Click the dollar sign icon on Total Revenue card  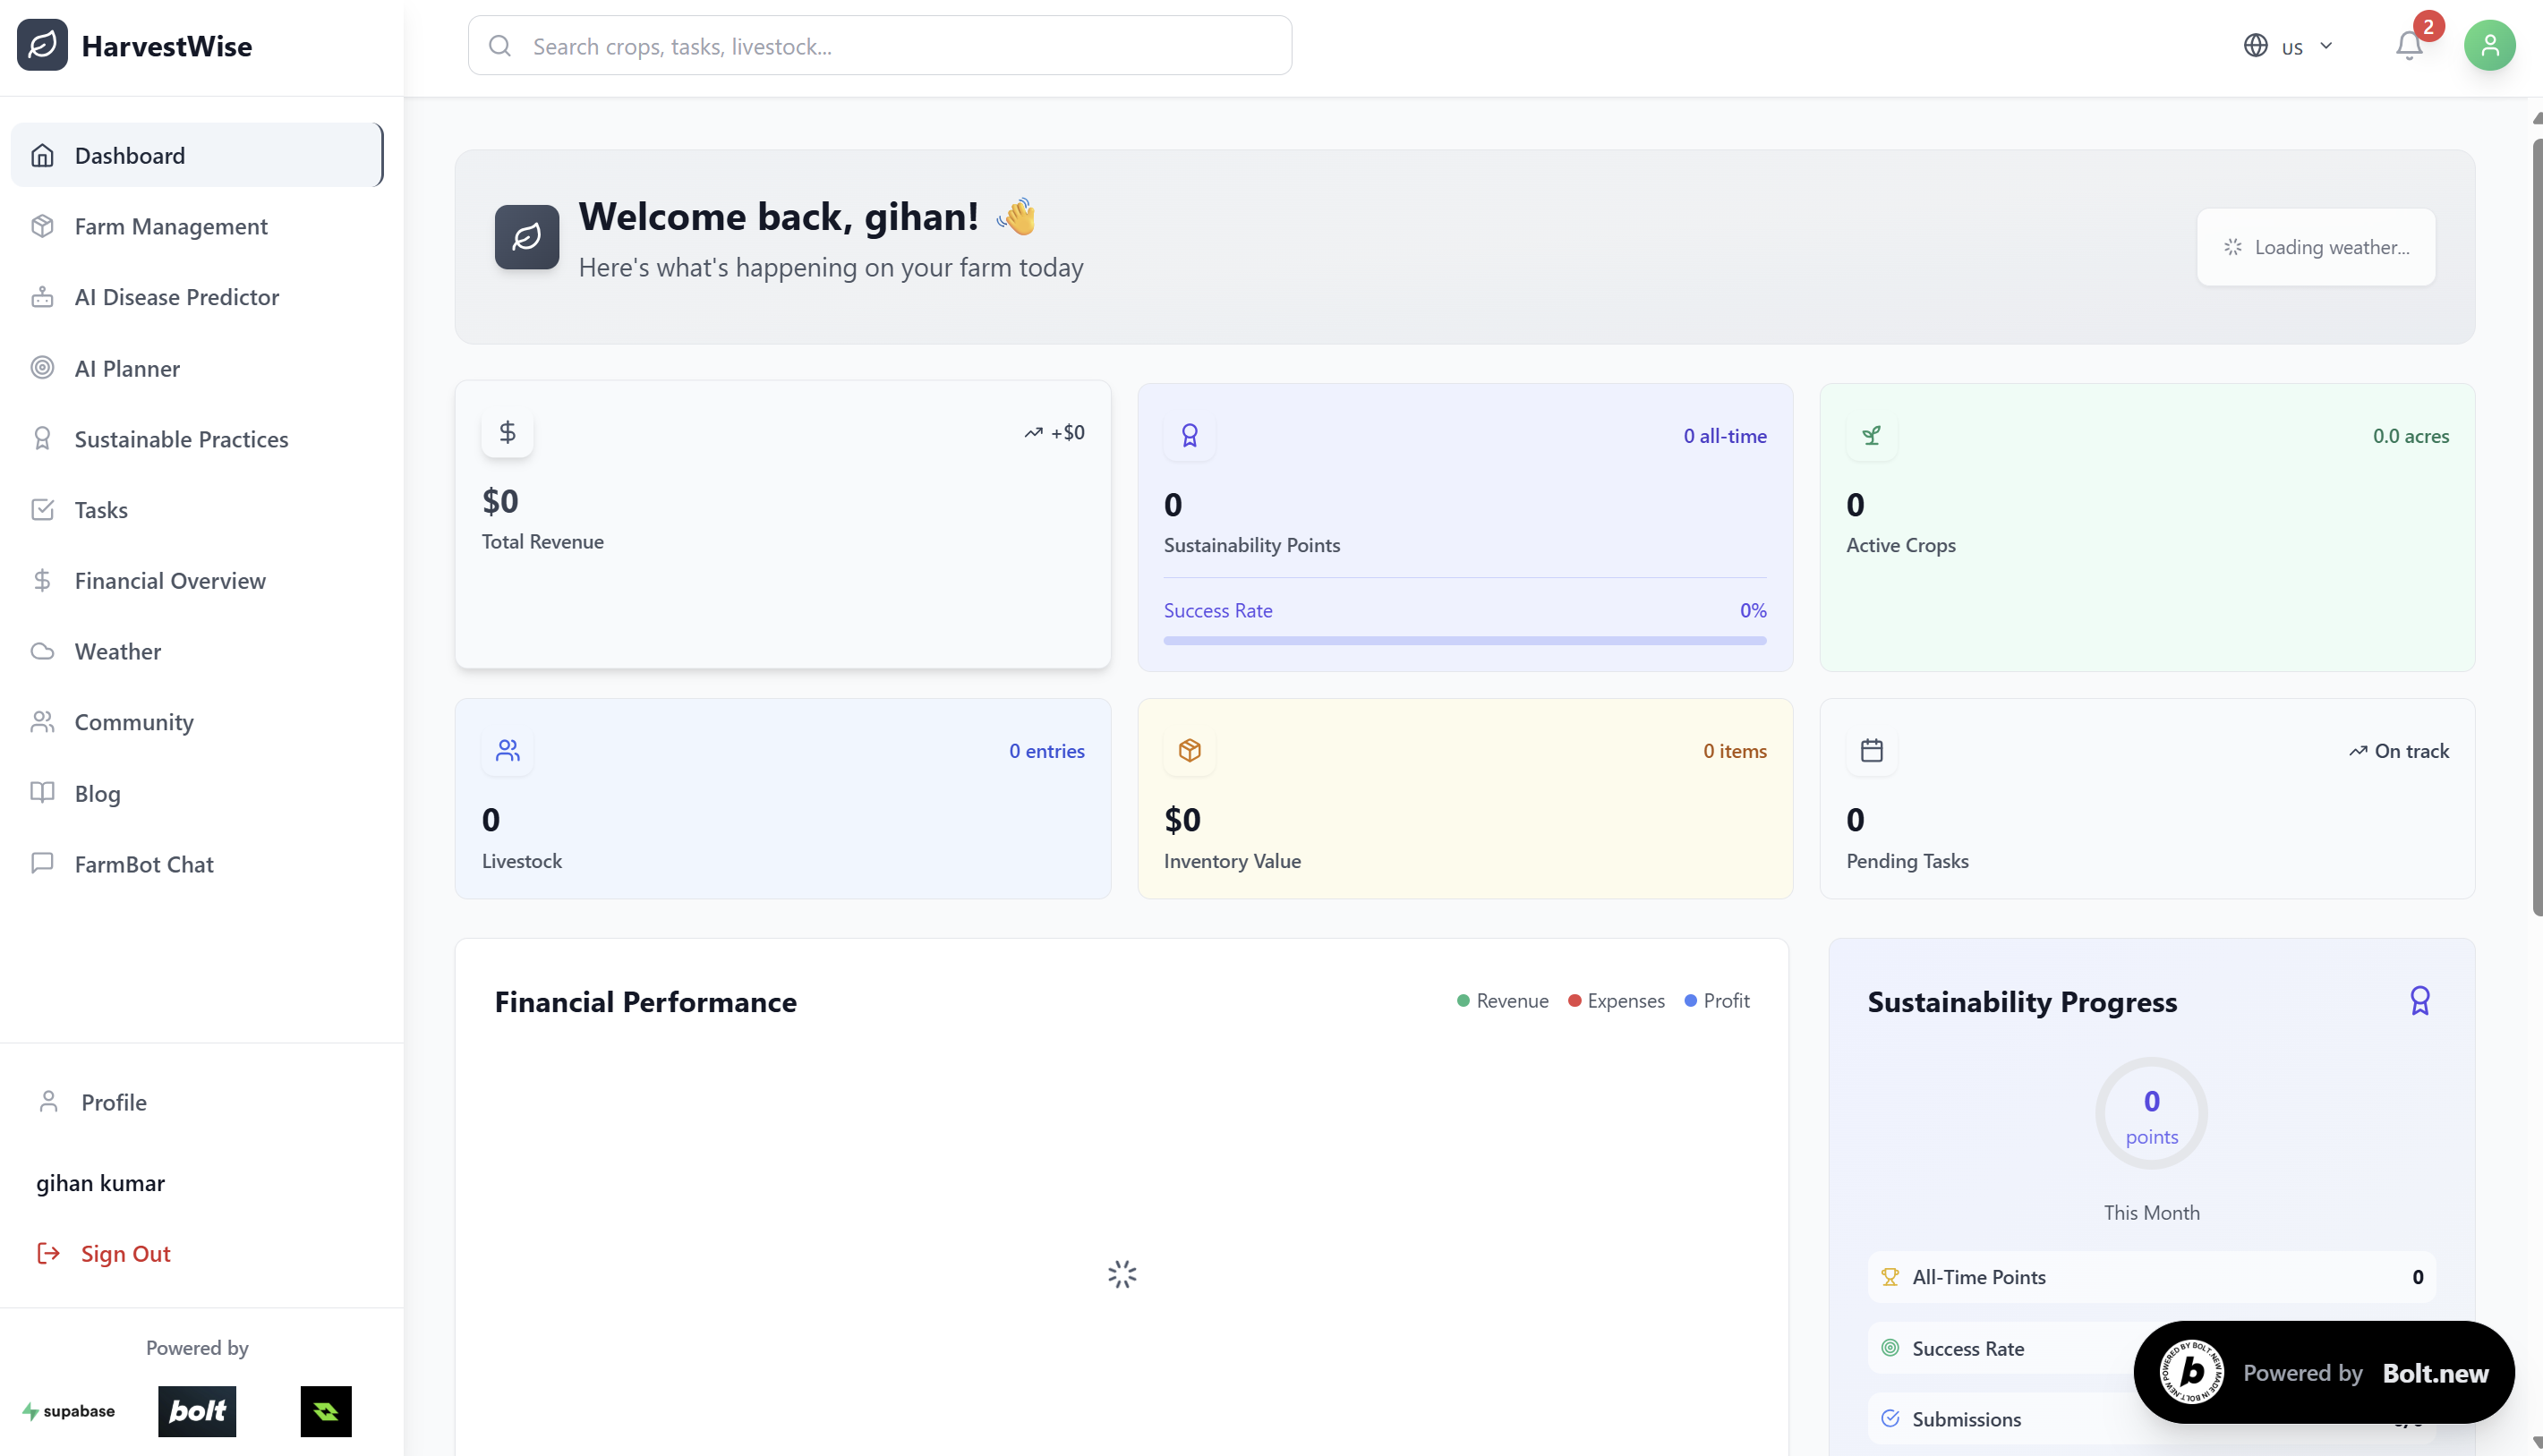[507, 432]
